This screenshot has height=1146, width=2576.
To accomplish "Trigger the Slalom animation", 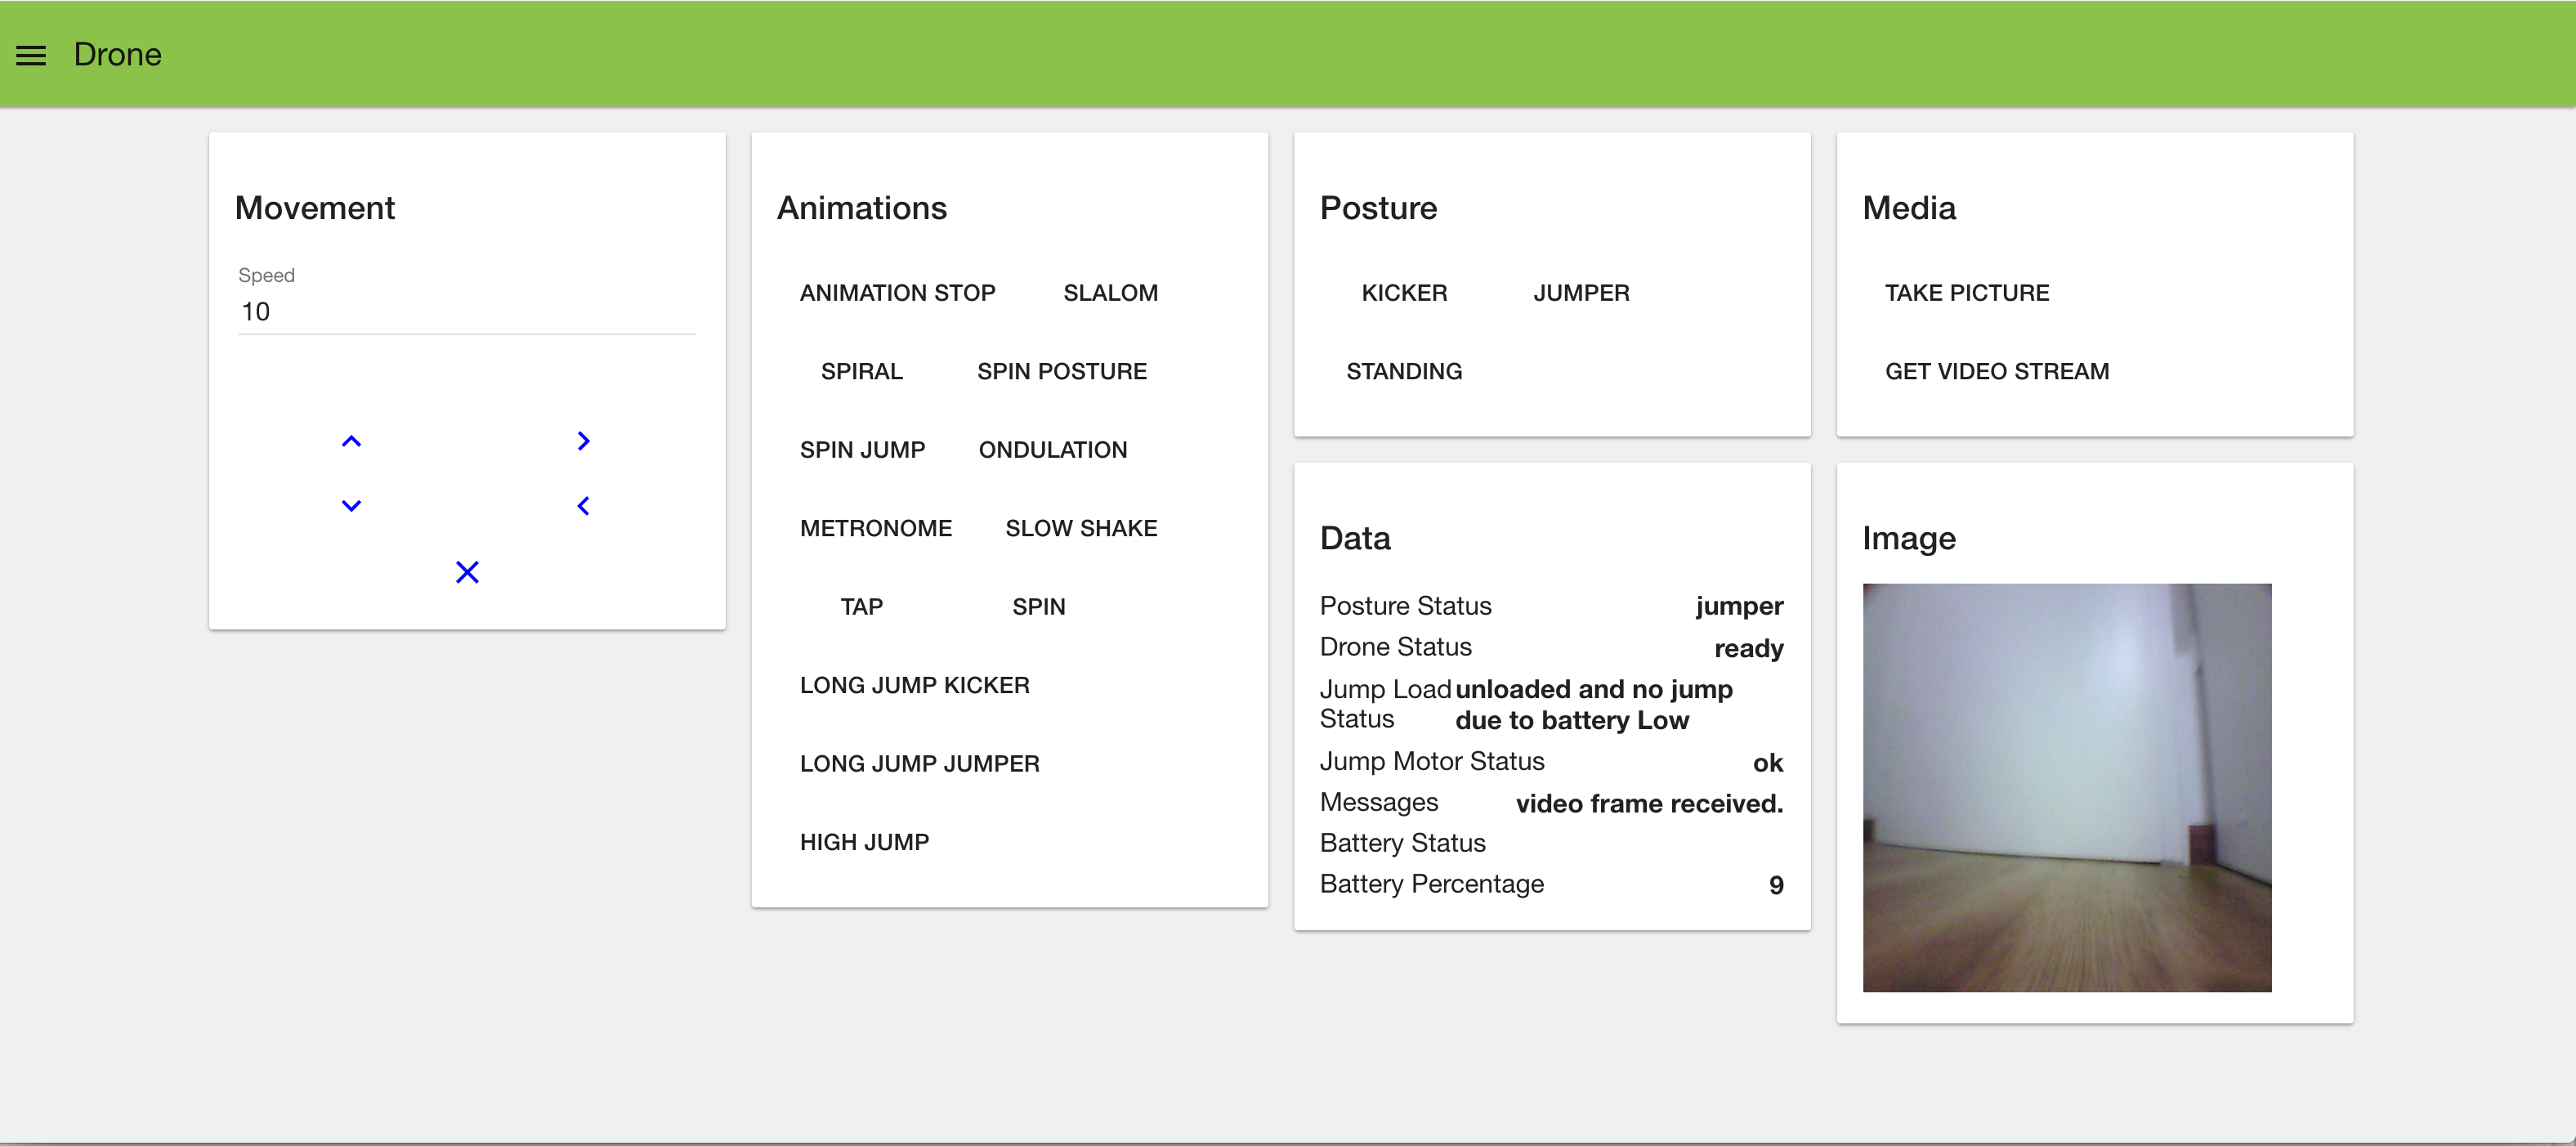I will click(1110, 293).
